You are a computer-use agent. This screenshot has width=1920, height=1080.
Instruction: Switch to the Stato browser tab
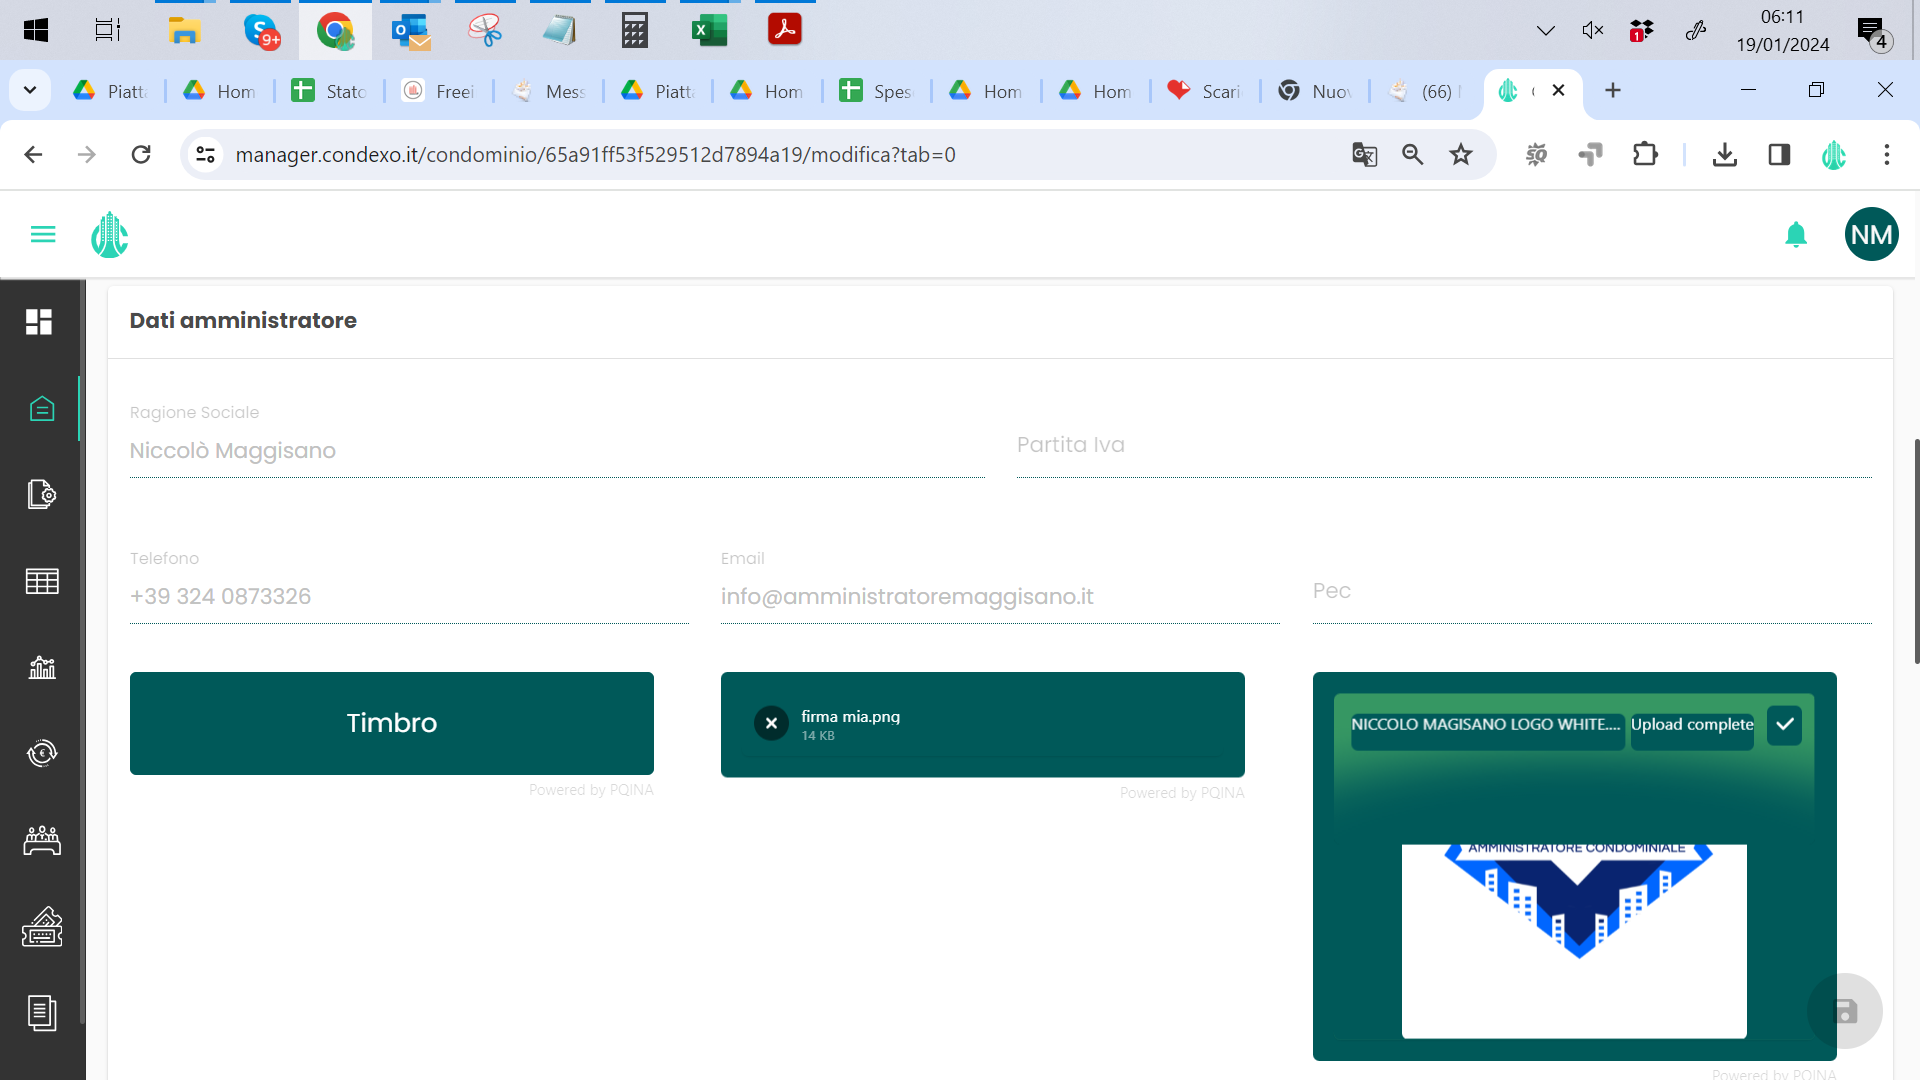point(330,91)
